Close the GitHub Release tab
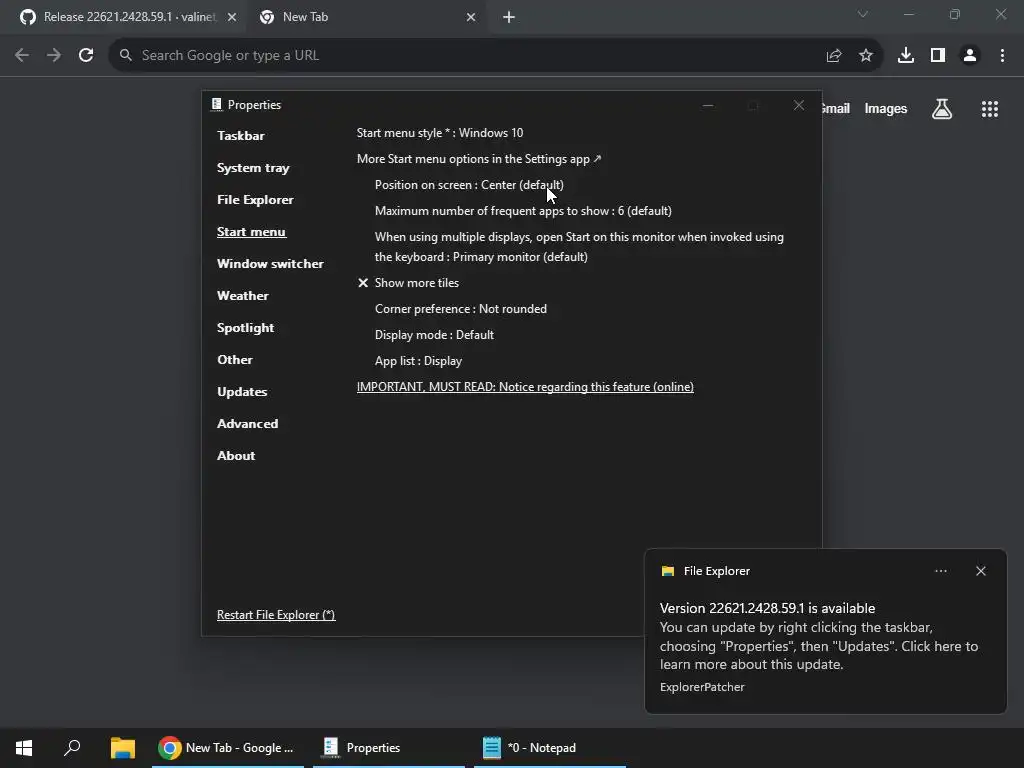This screenshot has height=768, width=1024. click(232, 18)
